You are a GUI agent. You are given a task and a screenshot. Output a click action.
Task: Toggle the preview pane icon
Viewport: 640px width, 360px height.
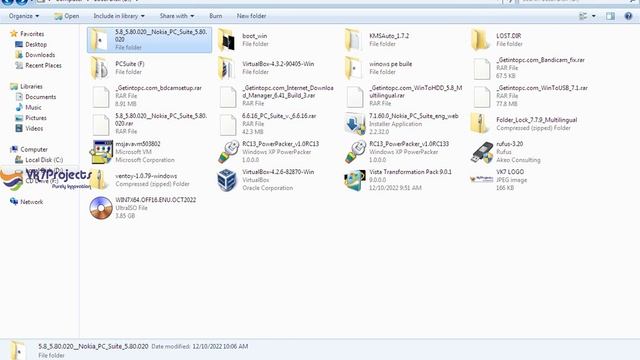point(610,16)
